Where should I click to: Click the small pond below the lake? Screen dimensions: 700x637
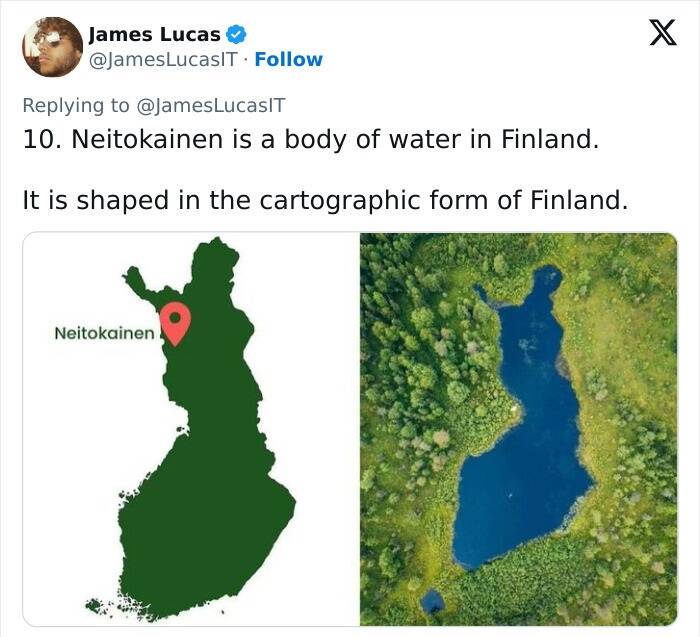pos(432,601)
